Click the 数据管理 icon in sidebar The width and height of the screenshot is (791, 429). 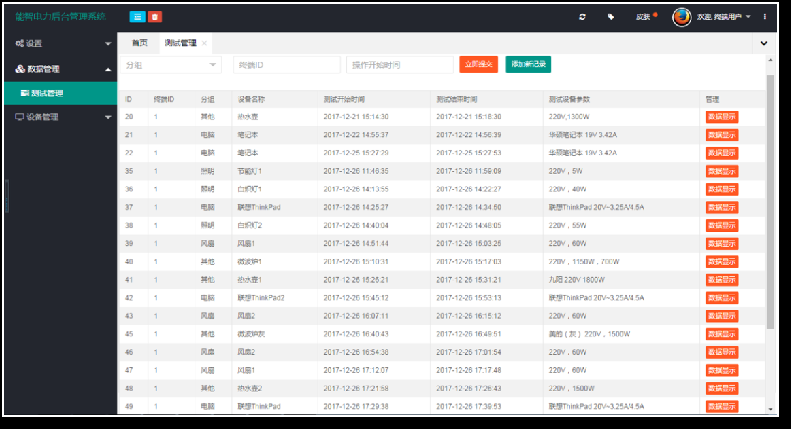coord(20,69)
